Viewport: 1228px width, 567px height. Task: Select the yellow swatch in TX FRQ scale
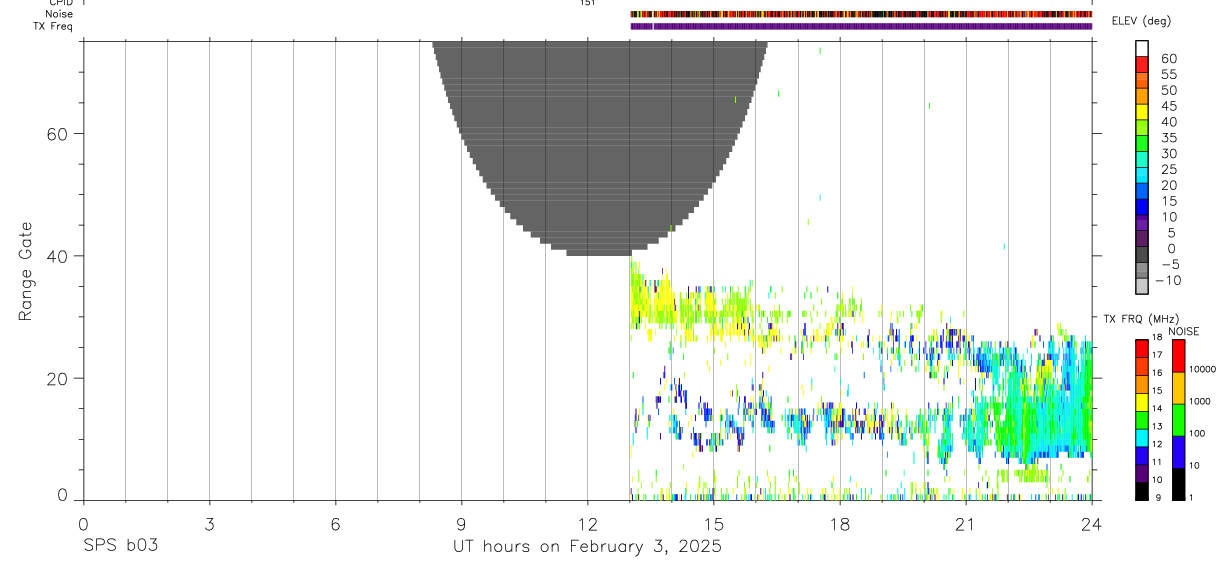tap(1142, 402)
